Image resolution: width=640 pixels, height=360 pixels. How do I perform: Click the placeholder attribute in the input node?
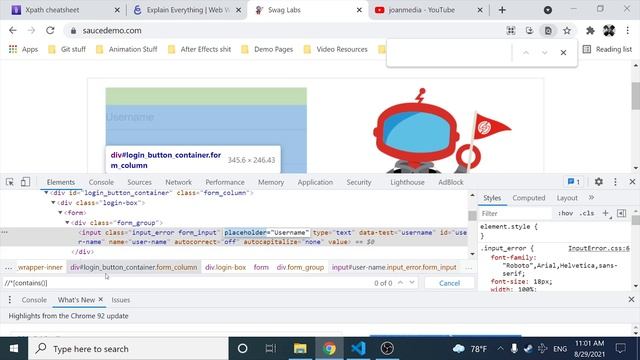coord(266,233)
